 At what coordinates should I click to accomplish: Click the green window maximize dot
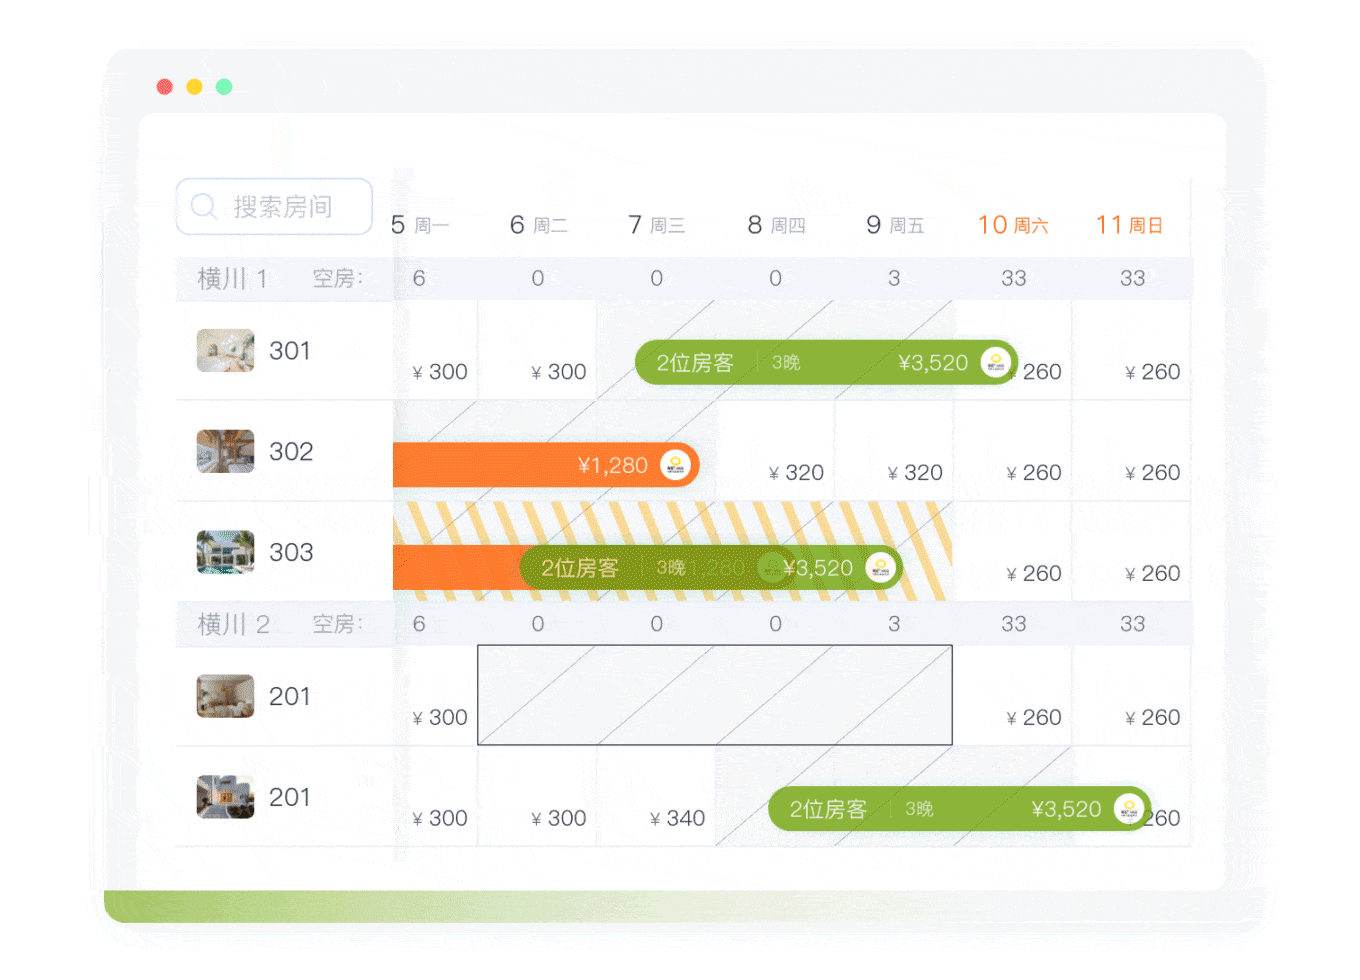click(x=224, y=87)
